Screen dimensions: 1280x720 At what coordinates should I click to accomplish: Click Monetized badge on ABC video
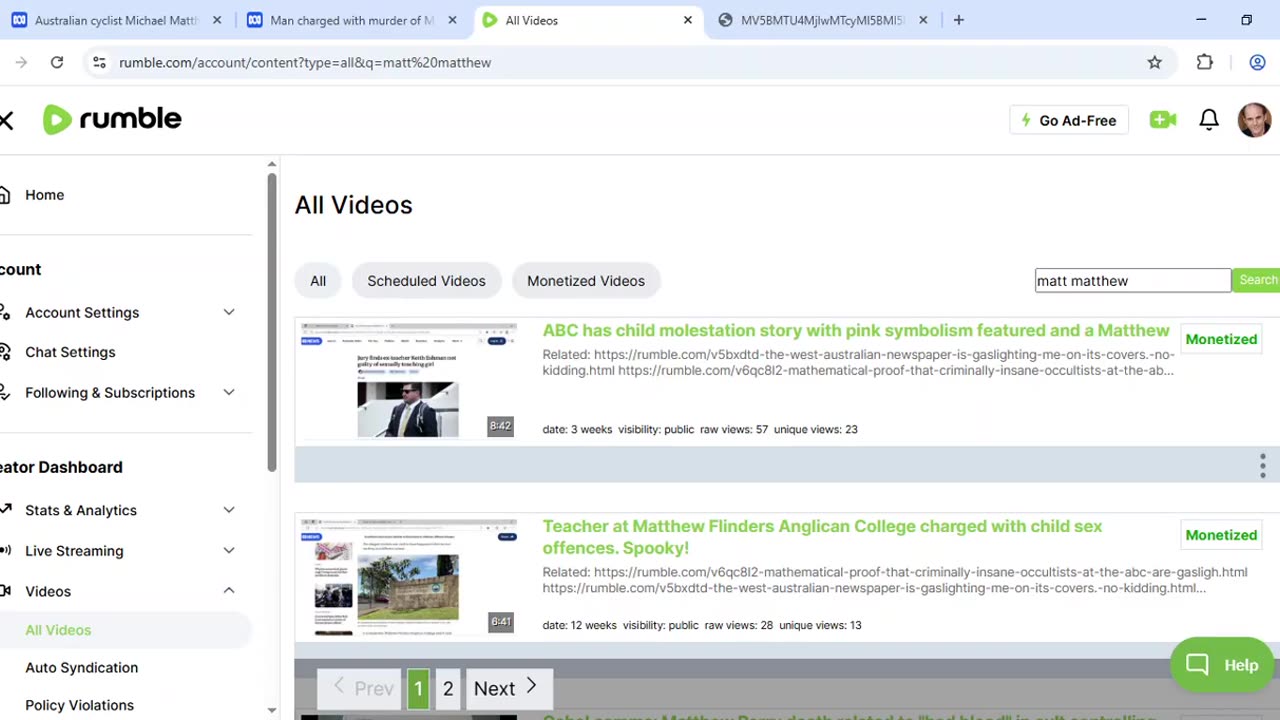1221,339
